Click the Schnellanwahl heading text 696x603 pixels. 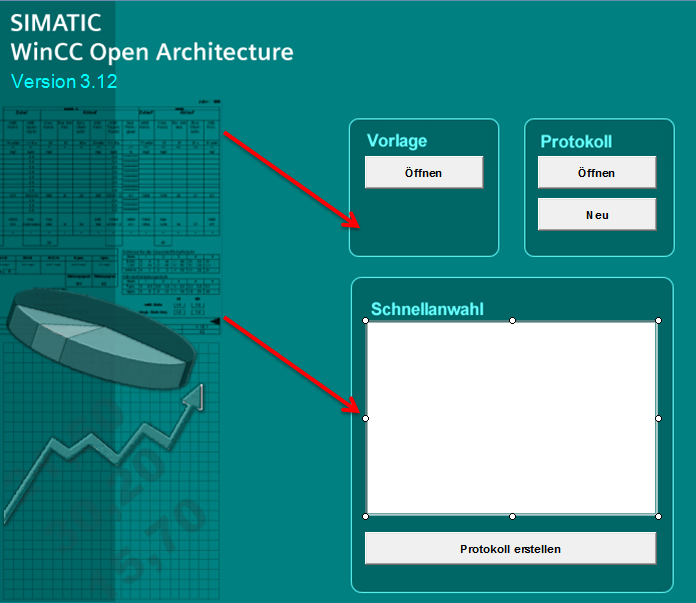click(x=427, y=309)
